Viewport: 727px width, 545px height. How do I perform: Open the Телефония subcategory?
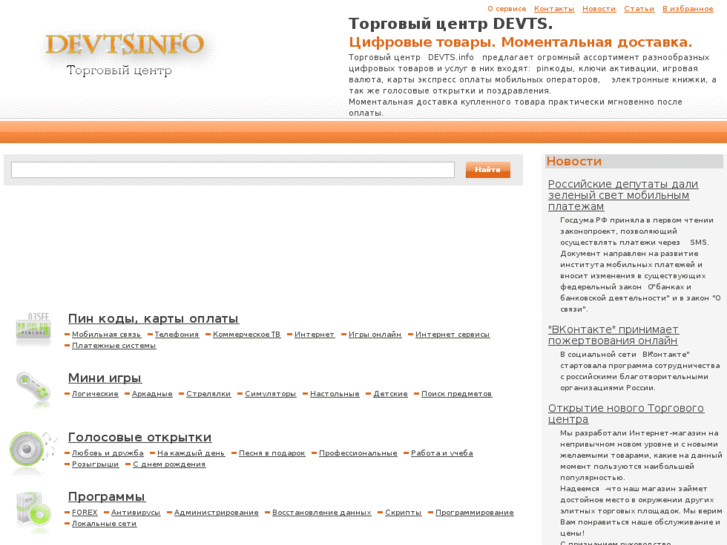point(177,334)
